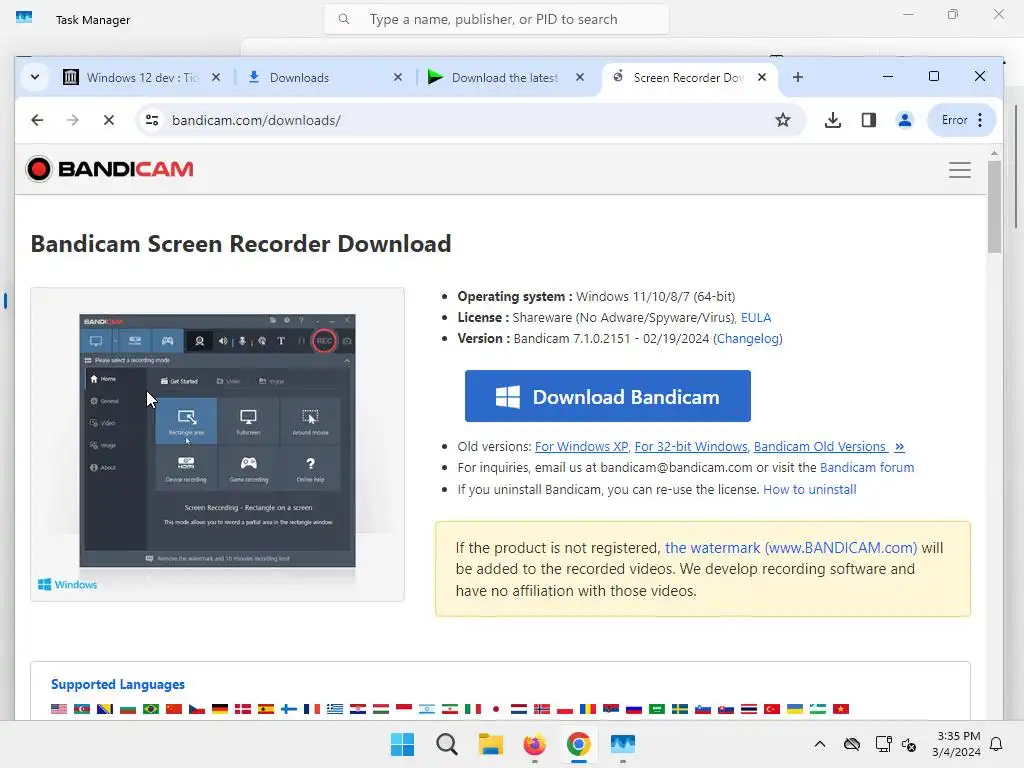Select the Germany flag language
This screenshot has height=768, width=1024.
coord(220,709)
